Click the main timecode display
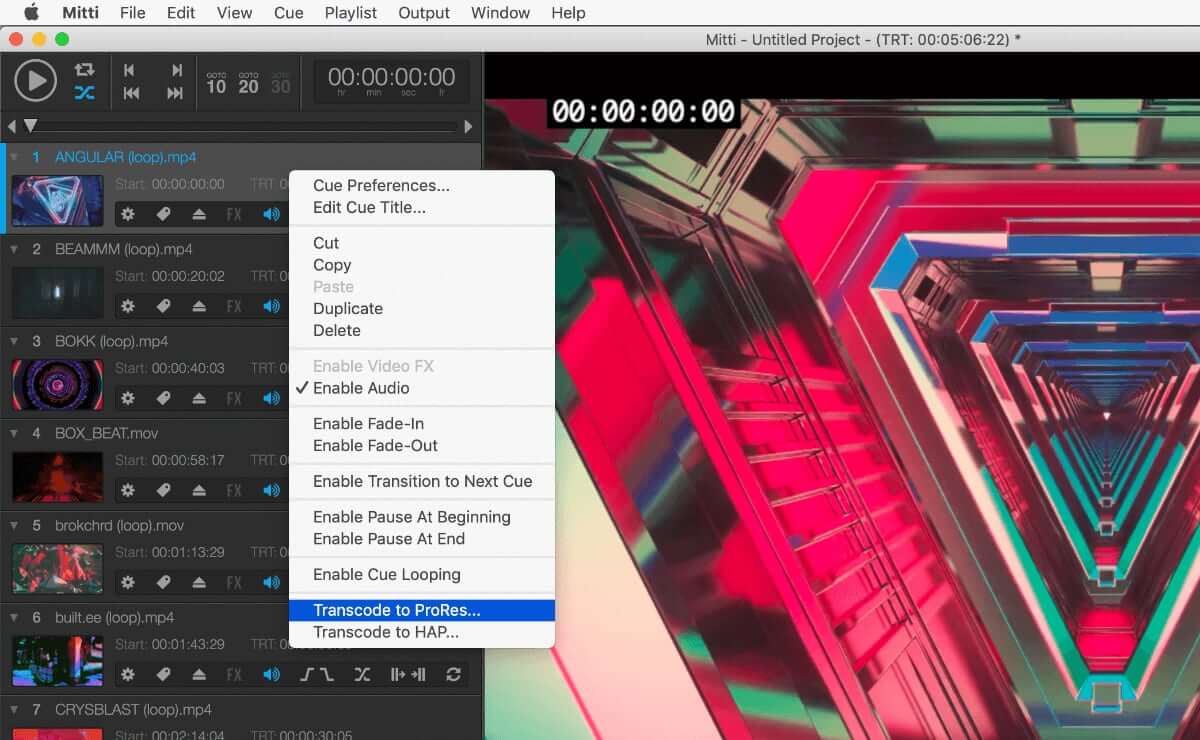This screenshot has width=1200, height=740. pos(391,81)
